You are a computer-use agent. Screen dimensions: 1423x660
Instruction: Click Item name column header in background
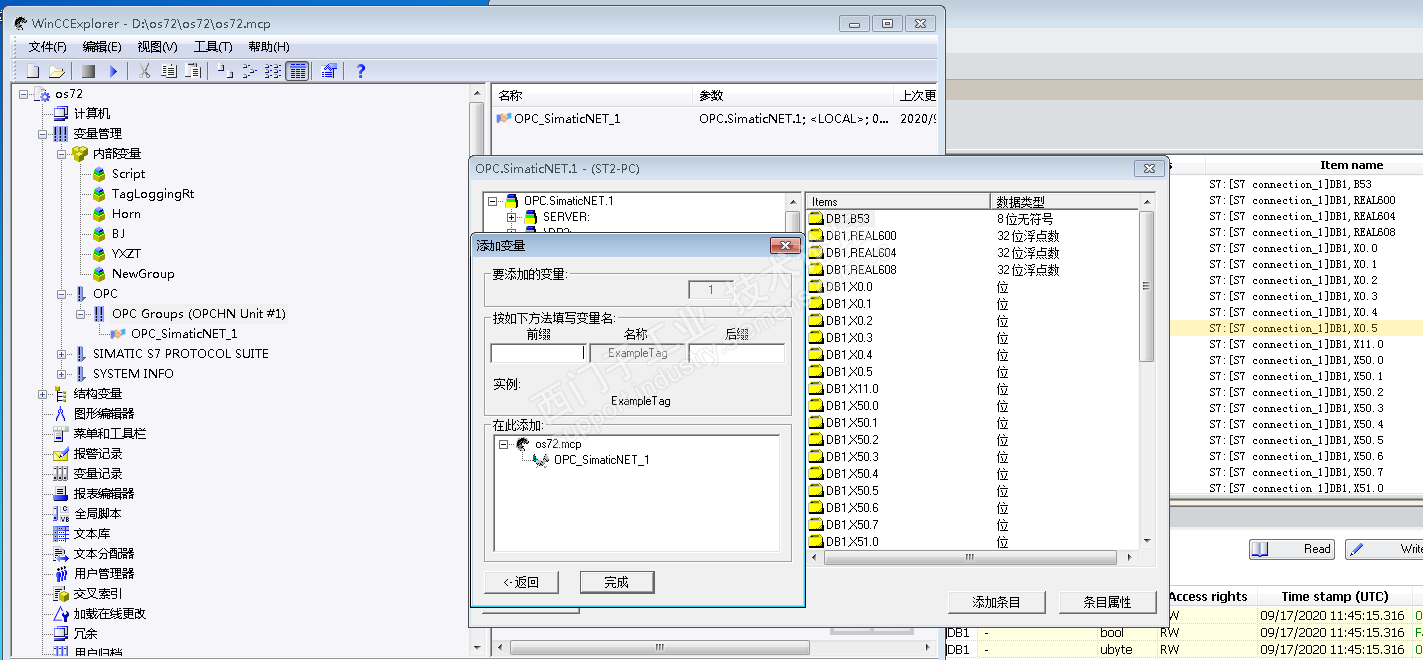(x=1351, y=165)
